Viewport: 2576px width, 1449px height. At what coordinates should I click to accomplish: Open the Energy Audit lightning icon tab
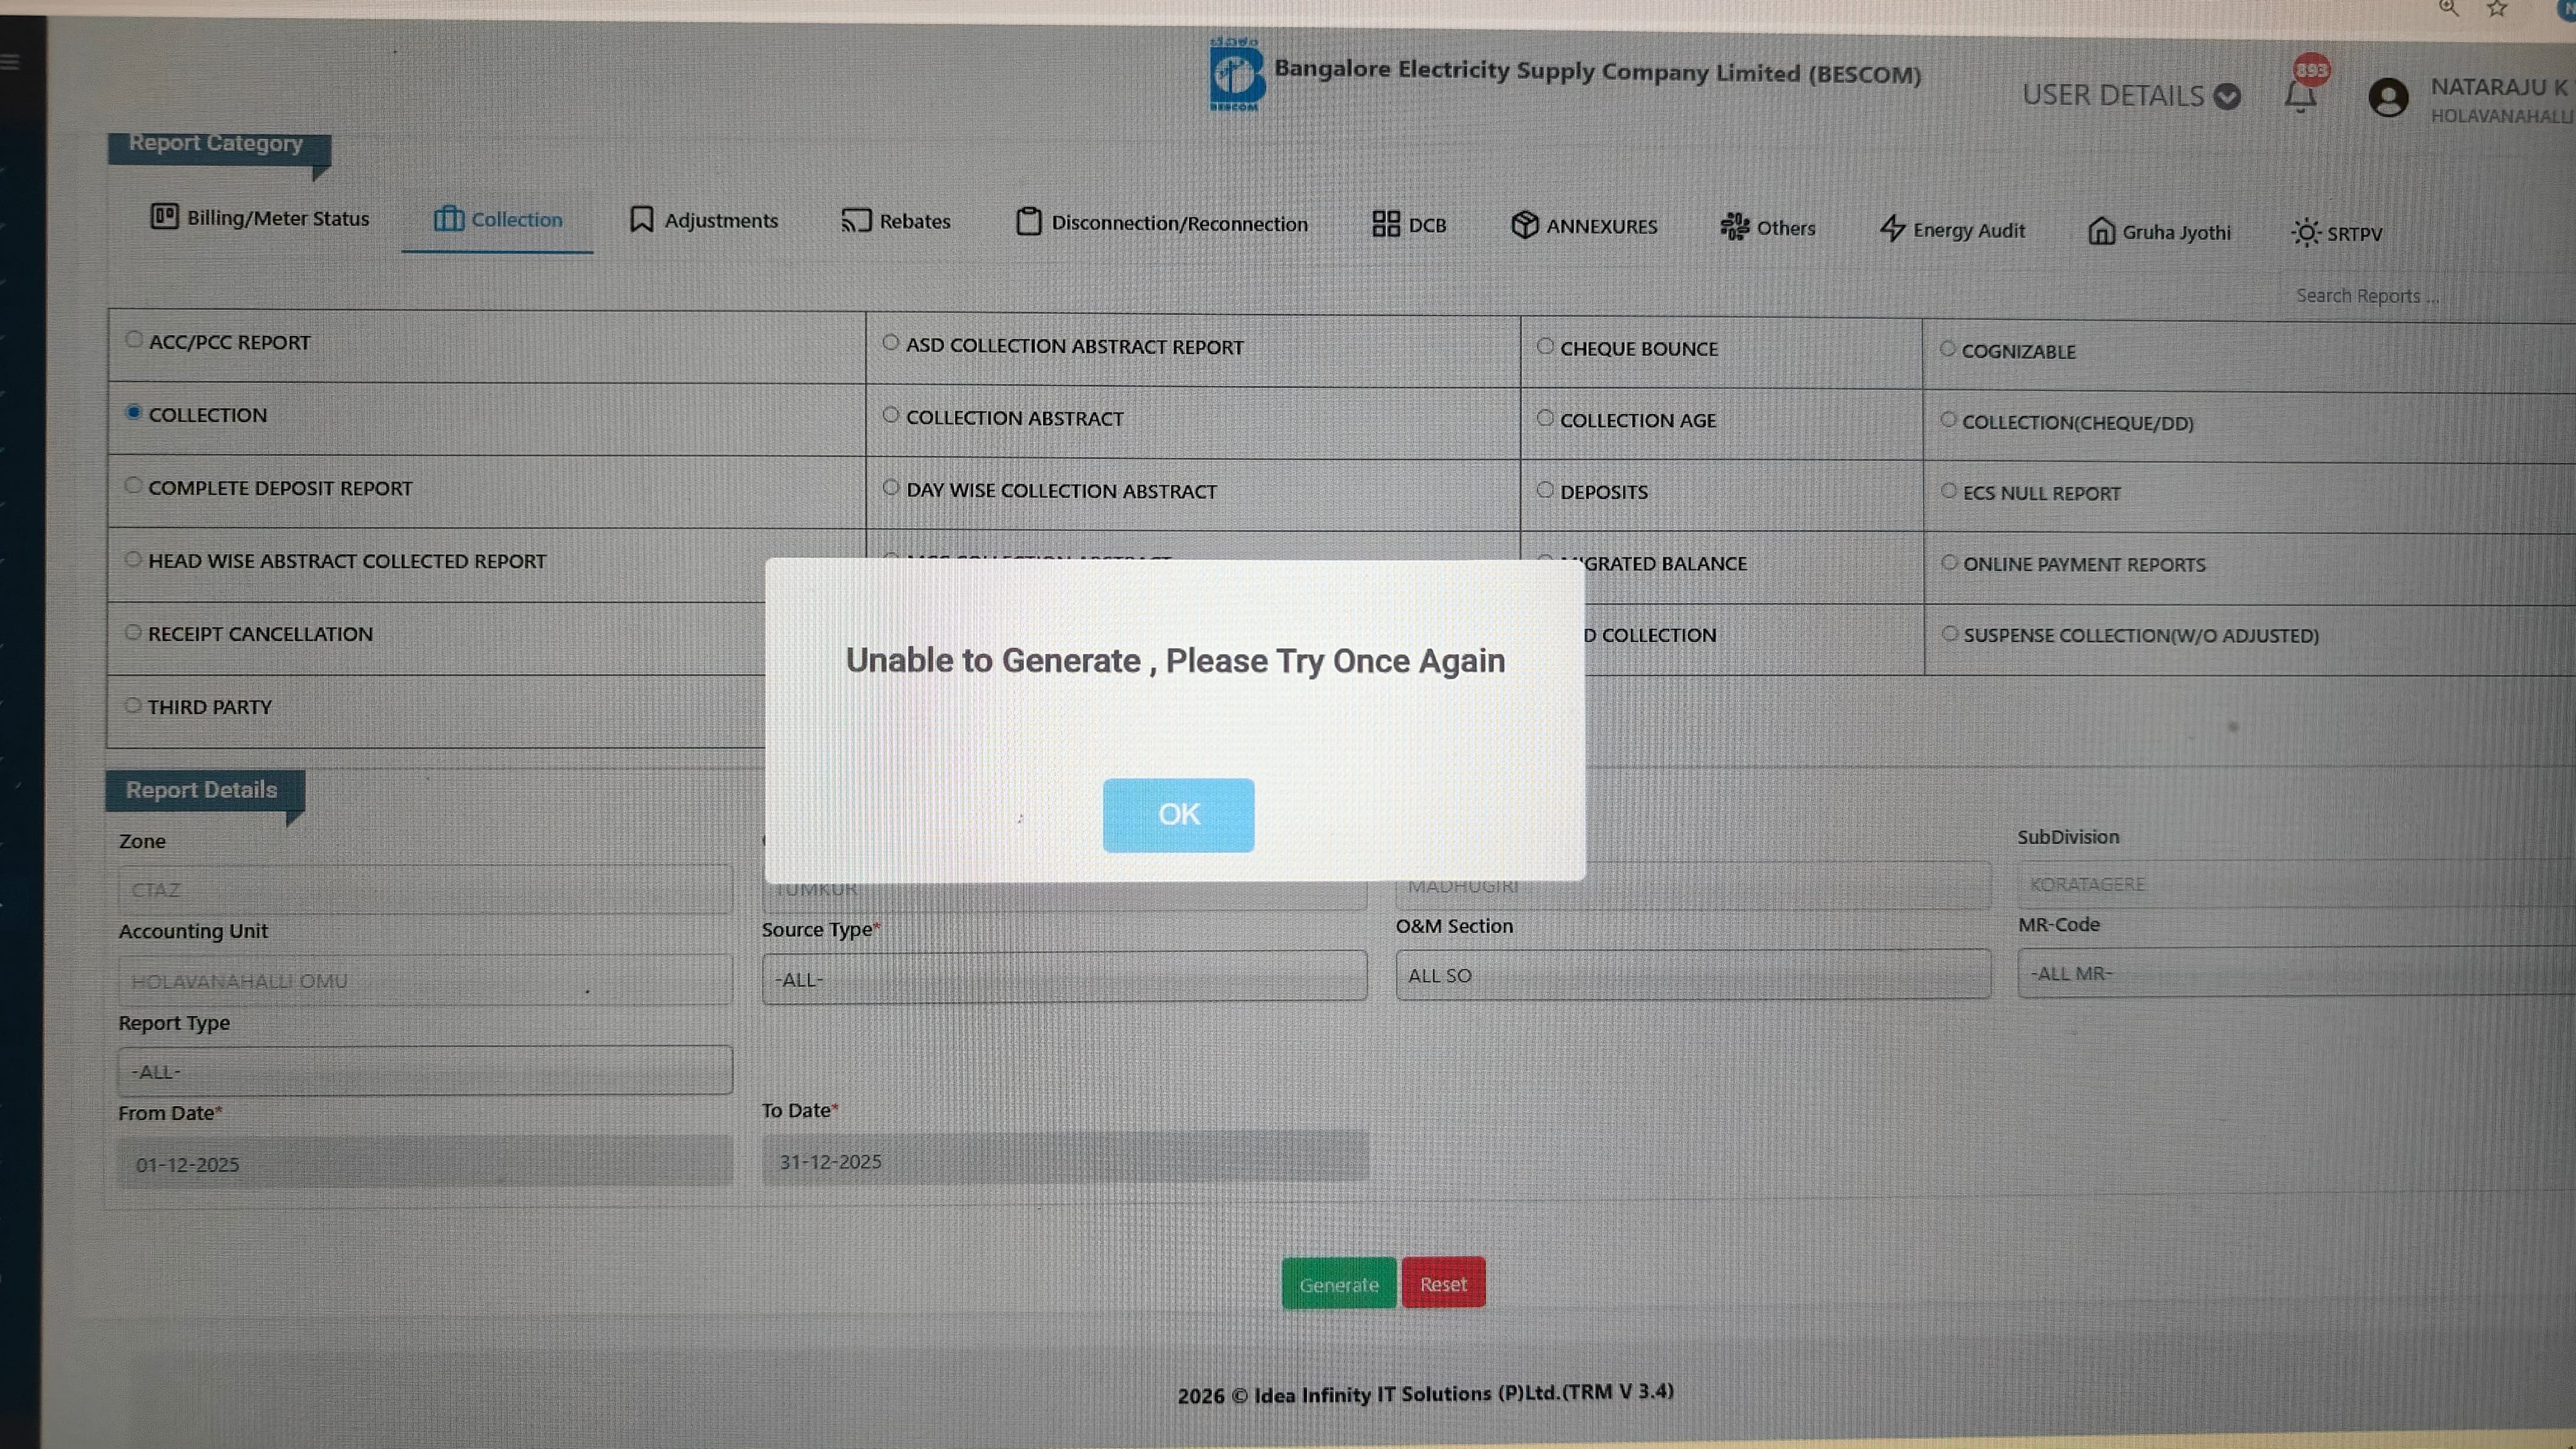point(1892,229)
